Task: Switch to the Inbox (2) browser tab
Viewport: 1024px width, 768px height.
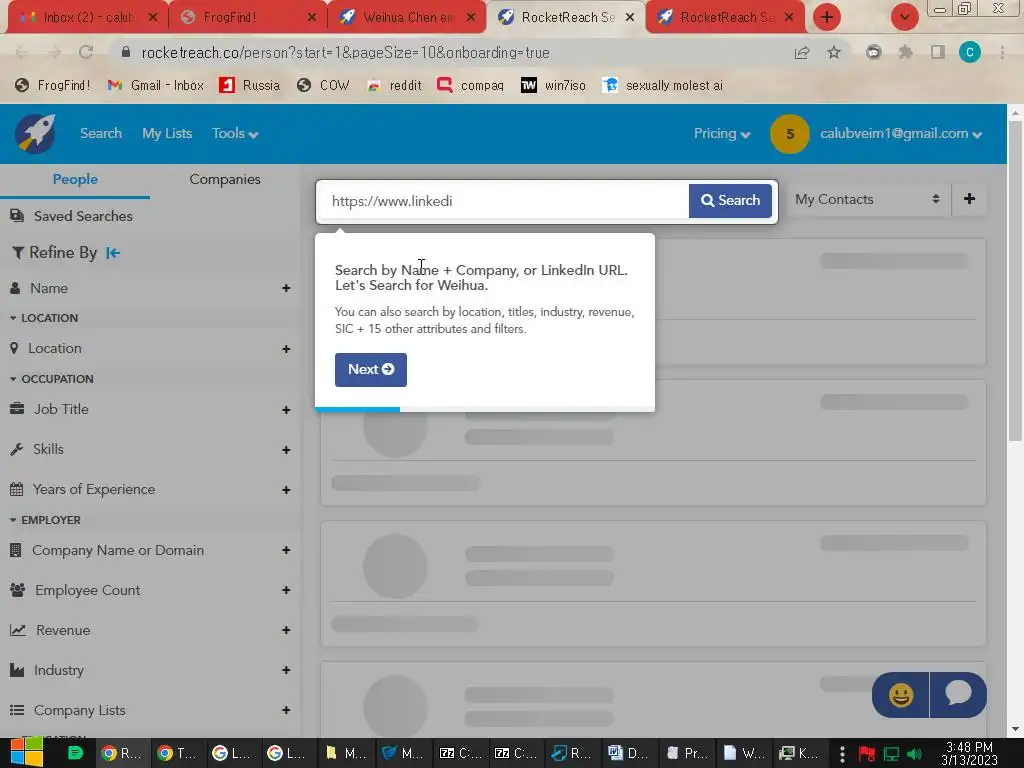Action: pos(88,18)
